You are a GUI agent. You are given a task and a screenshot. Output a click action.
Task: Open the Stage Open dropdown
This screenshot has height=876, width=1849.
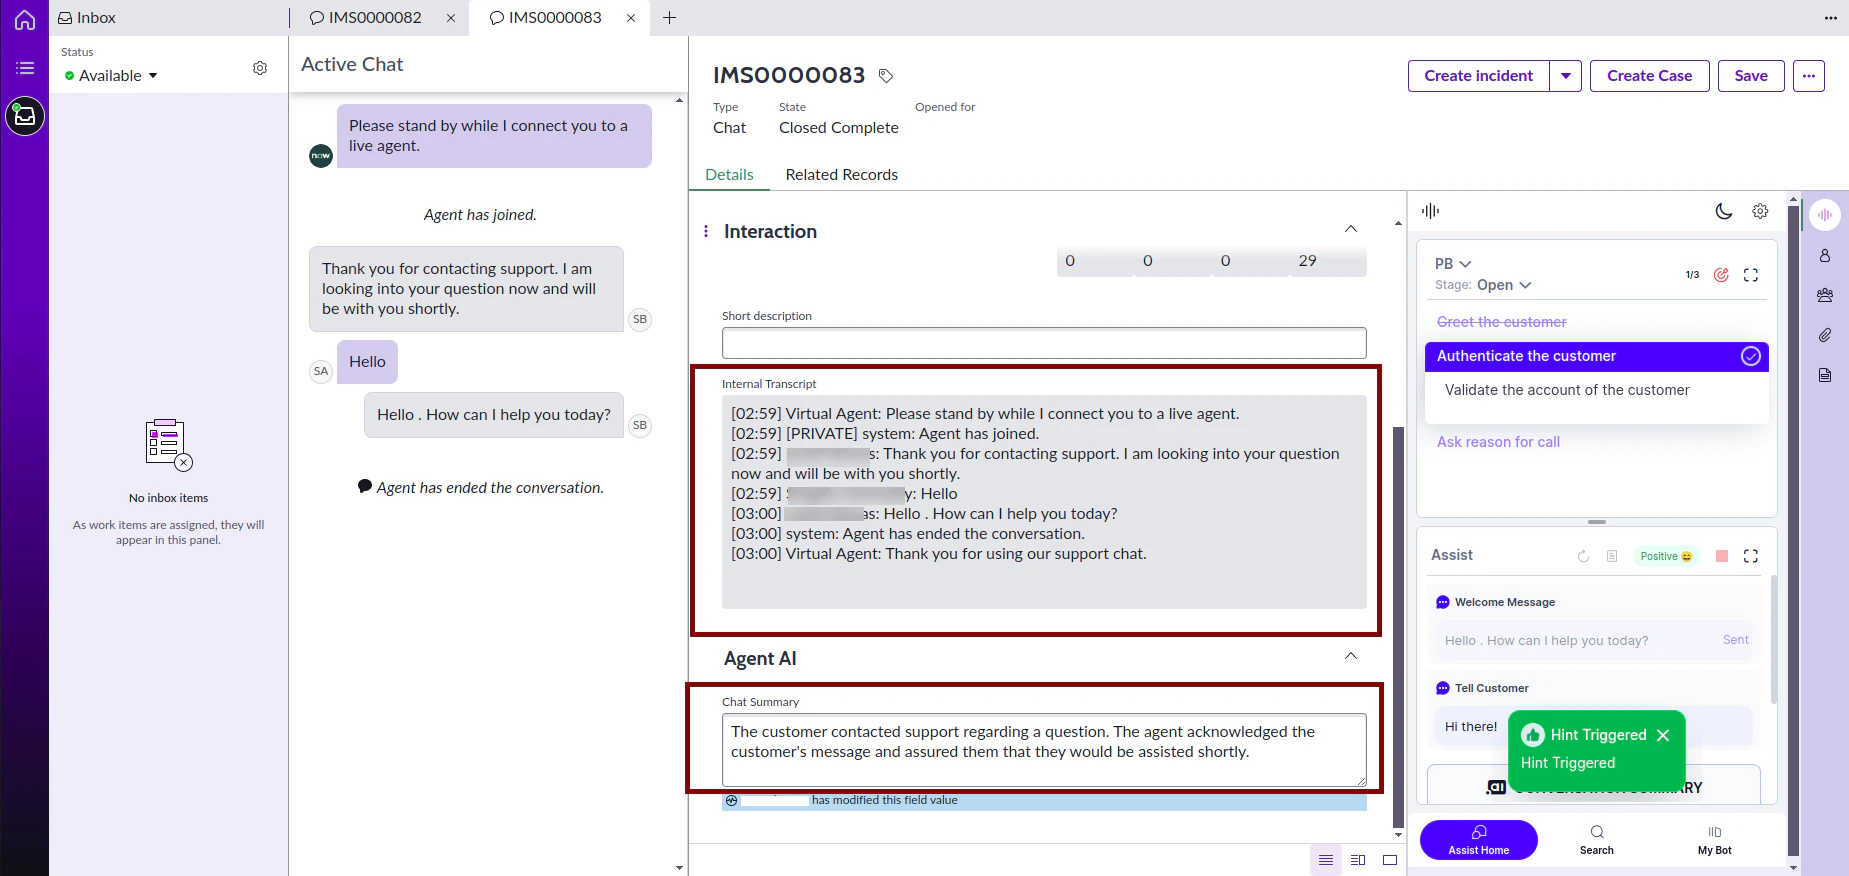pyautogui.click(x=1504, y=285)
